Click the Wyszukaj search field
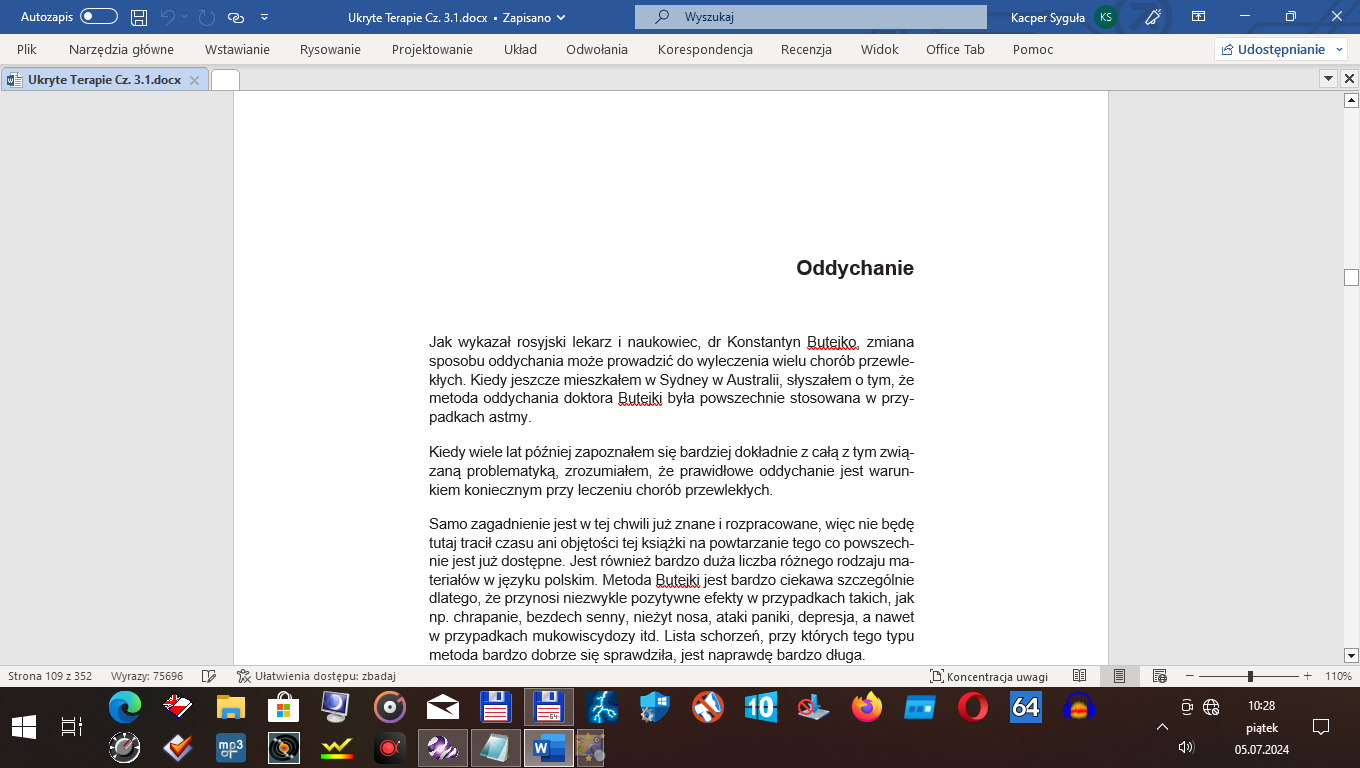 coord(810,16)
